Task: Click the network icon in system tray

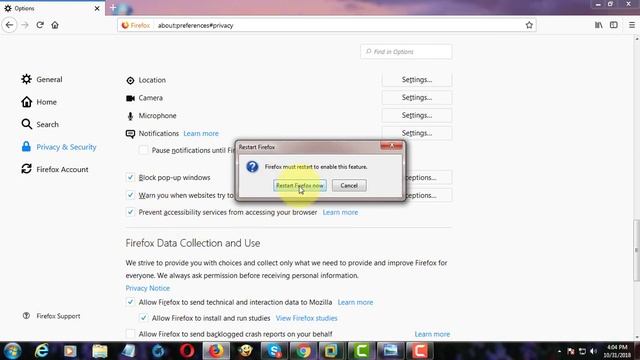Action: [x=582, y=351]
